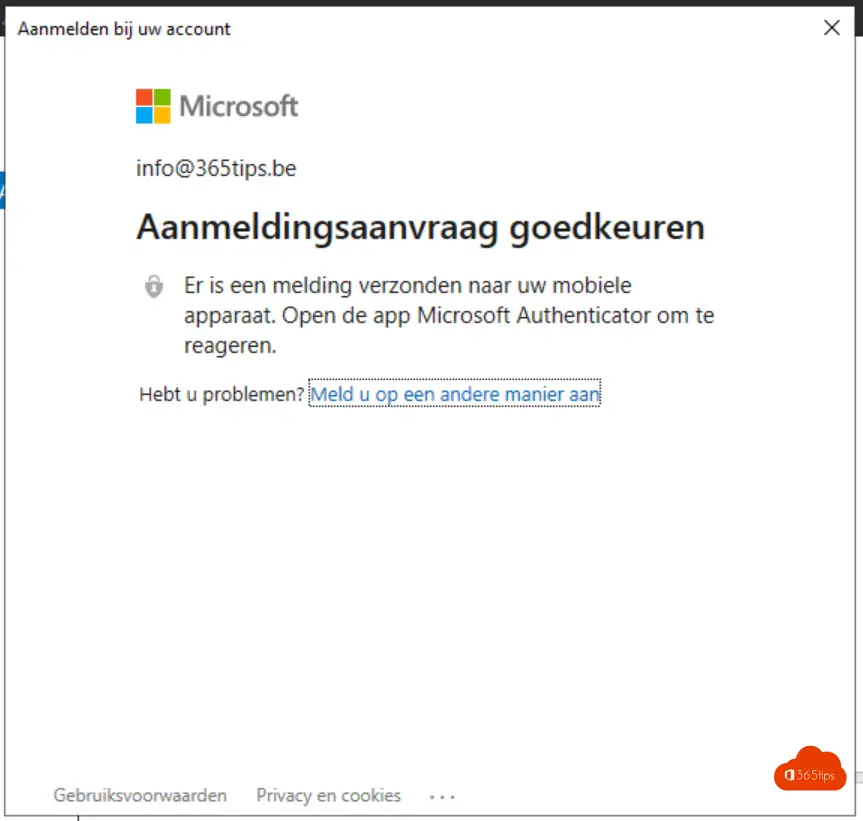Image resolution: width=863 pixels, height=821 pixels.
Task: Open the three-dots footer options
Action: coord(442,796)
